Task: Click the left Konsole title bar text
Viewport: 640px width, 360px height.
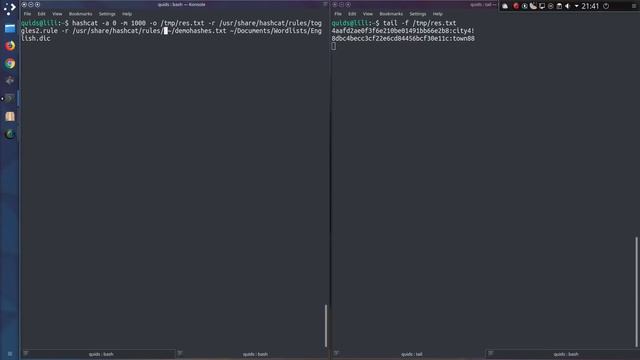Action: coord(182,4)
